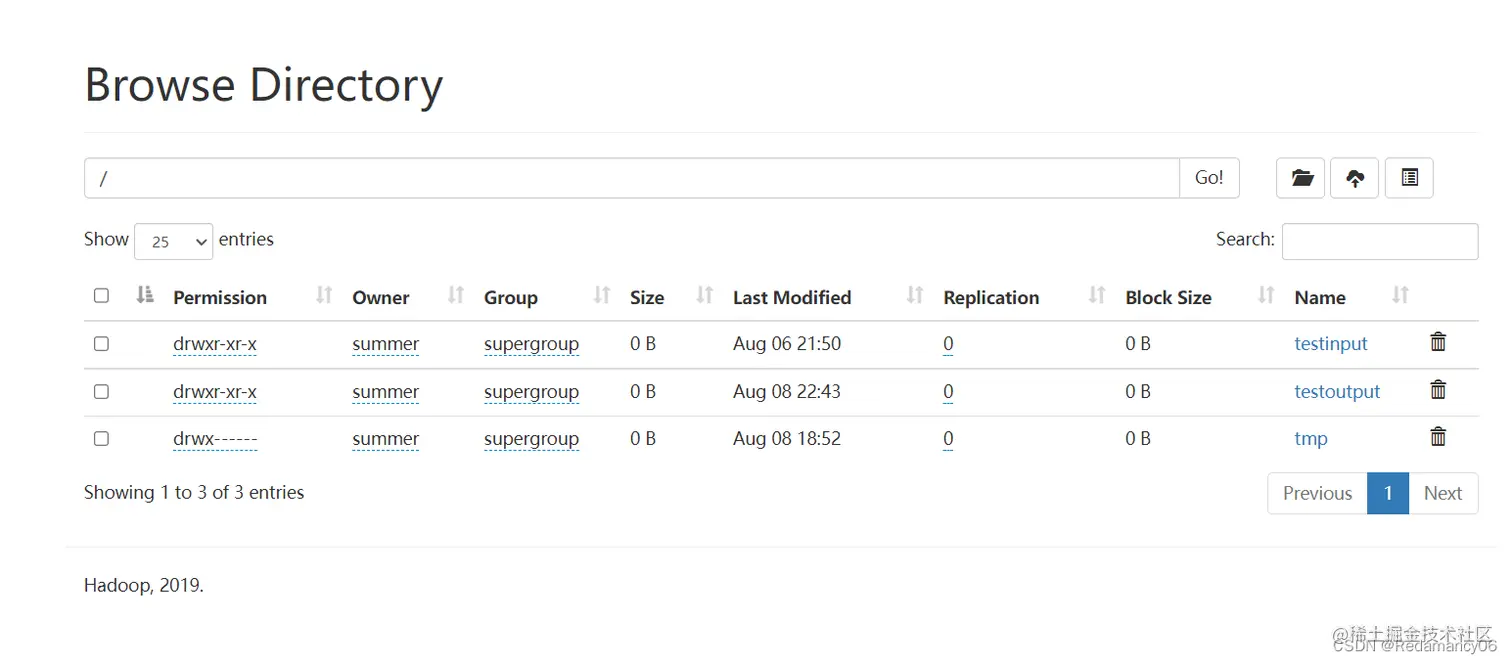Select the tmp row checkbox
Image resolution: width=1512 pixels, height=664 pixels.
[101, 438]
